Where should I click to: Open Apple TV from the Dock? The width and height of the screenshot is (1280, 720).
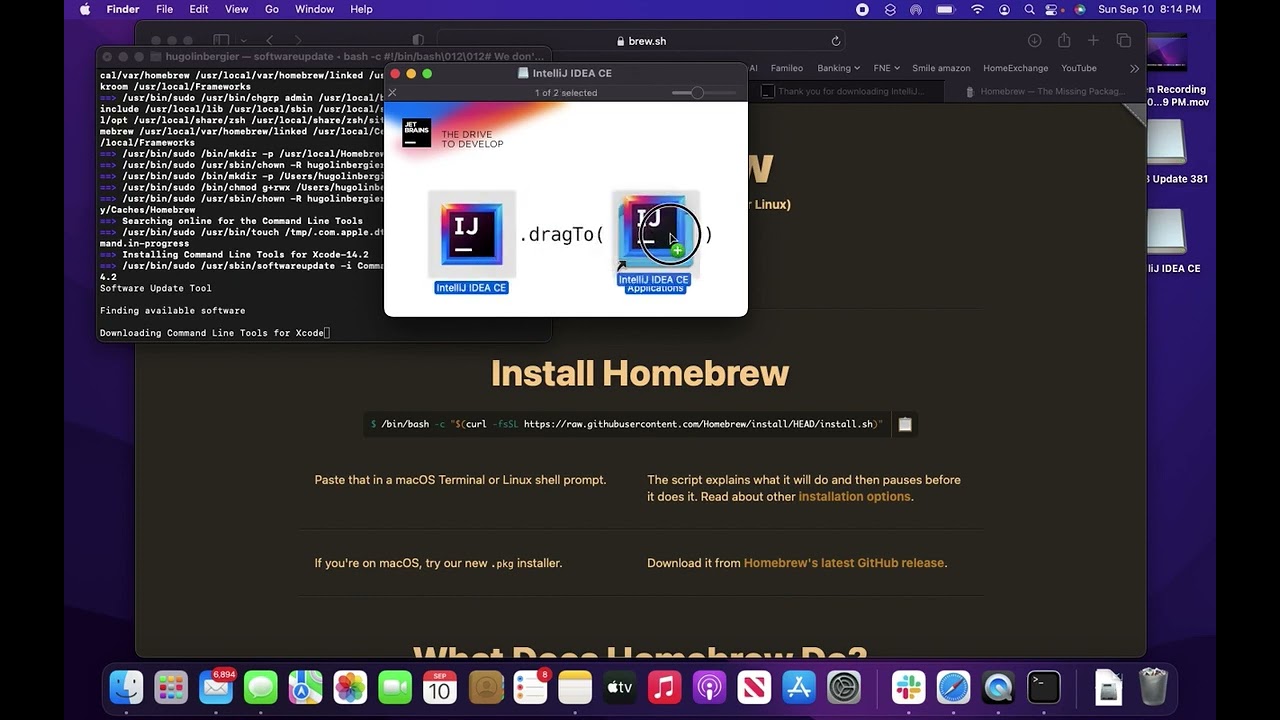[620, 687]
